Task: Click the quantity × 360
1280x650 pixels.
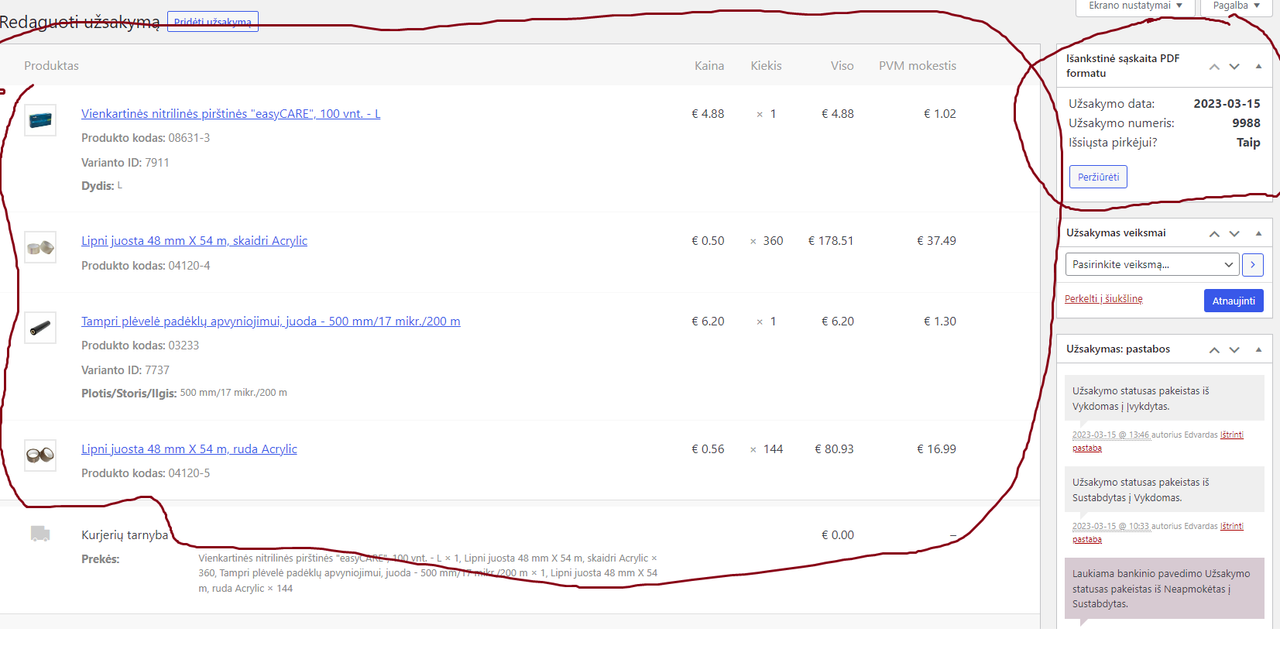Action: pos(766,241)
